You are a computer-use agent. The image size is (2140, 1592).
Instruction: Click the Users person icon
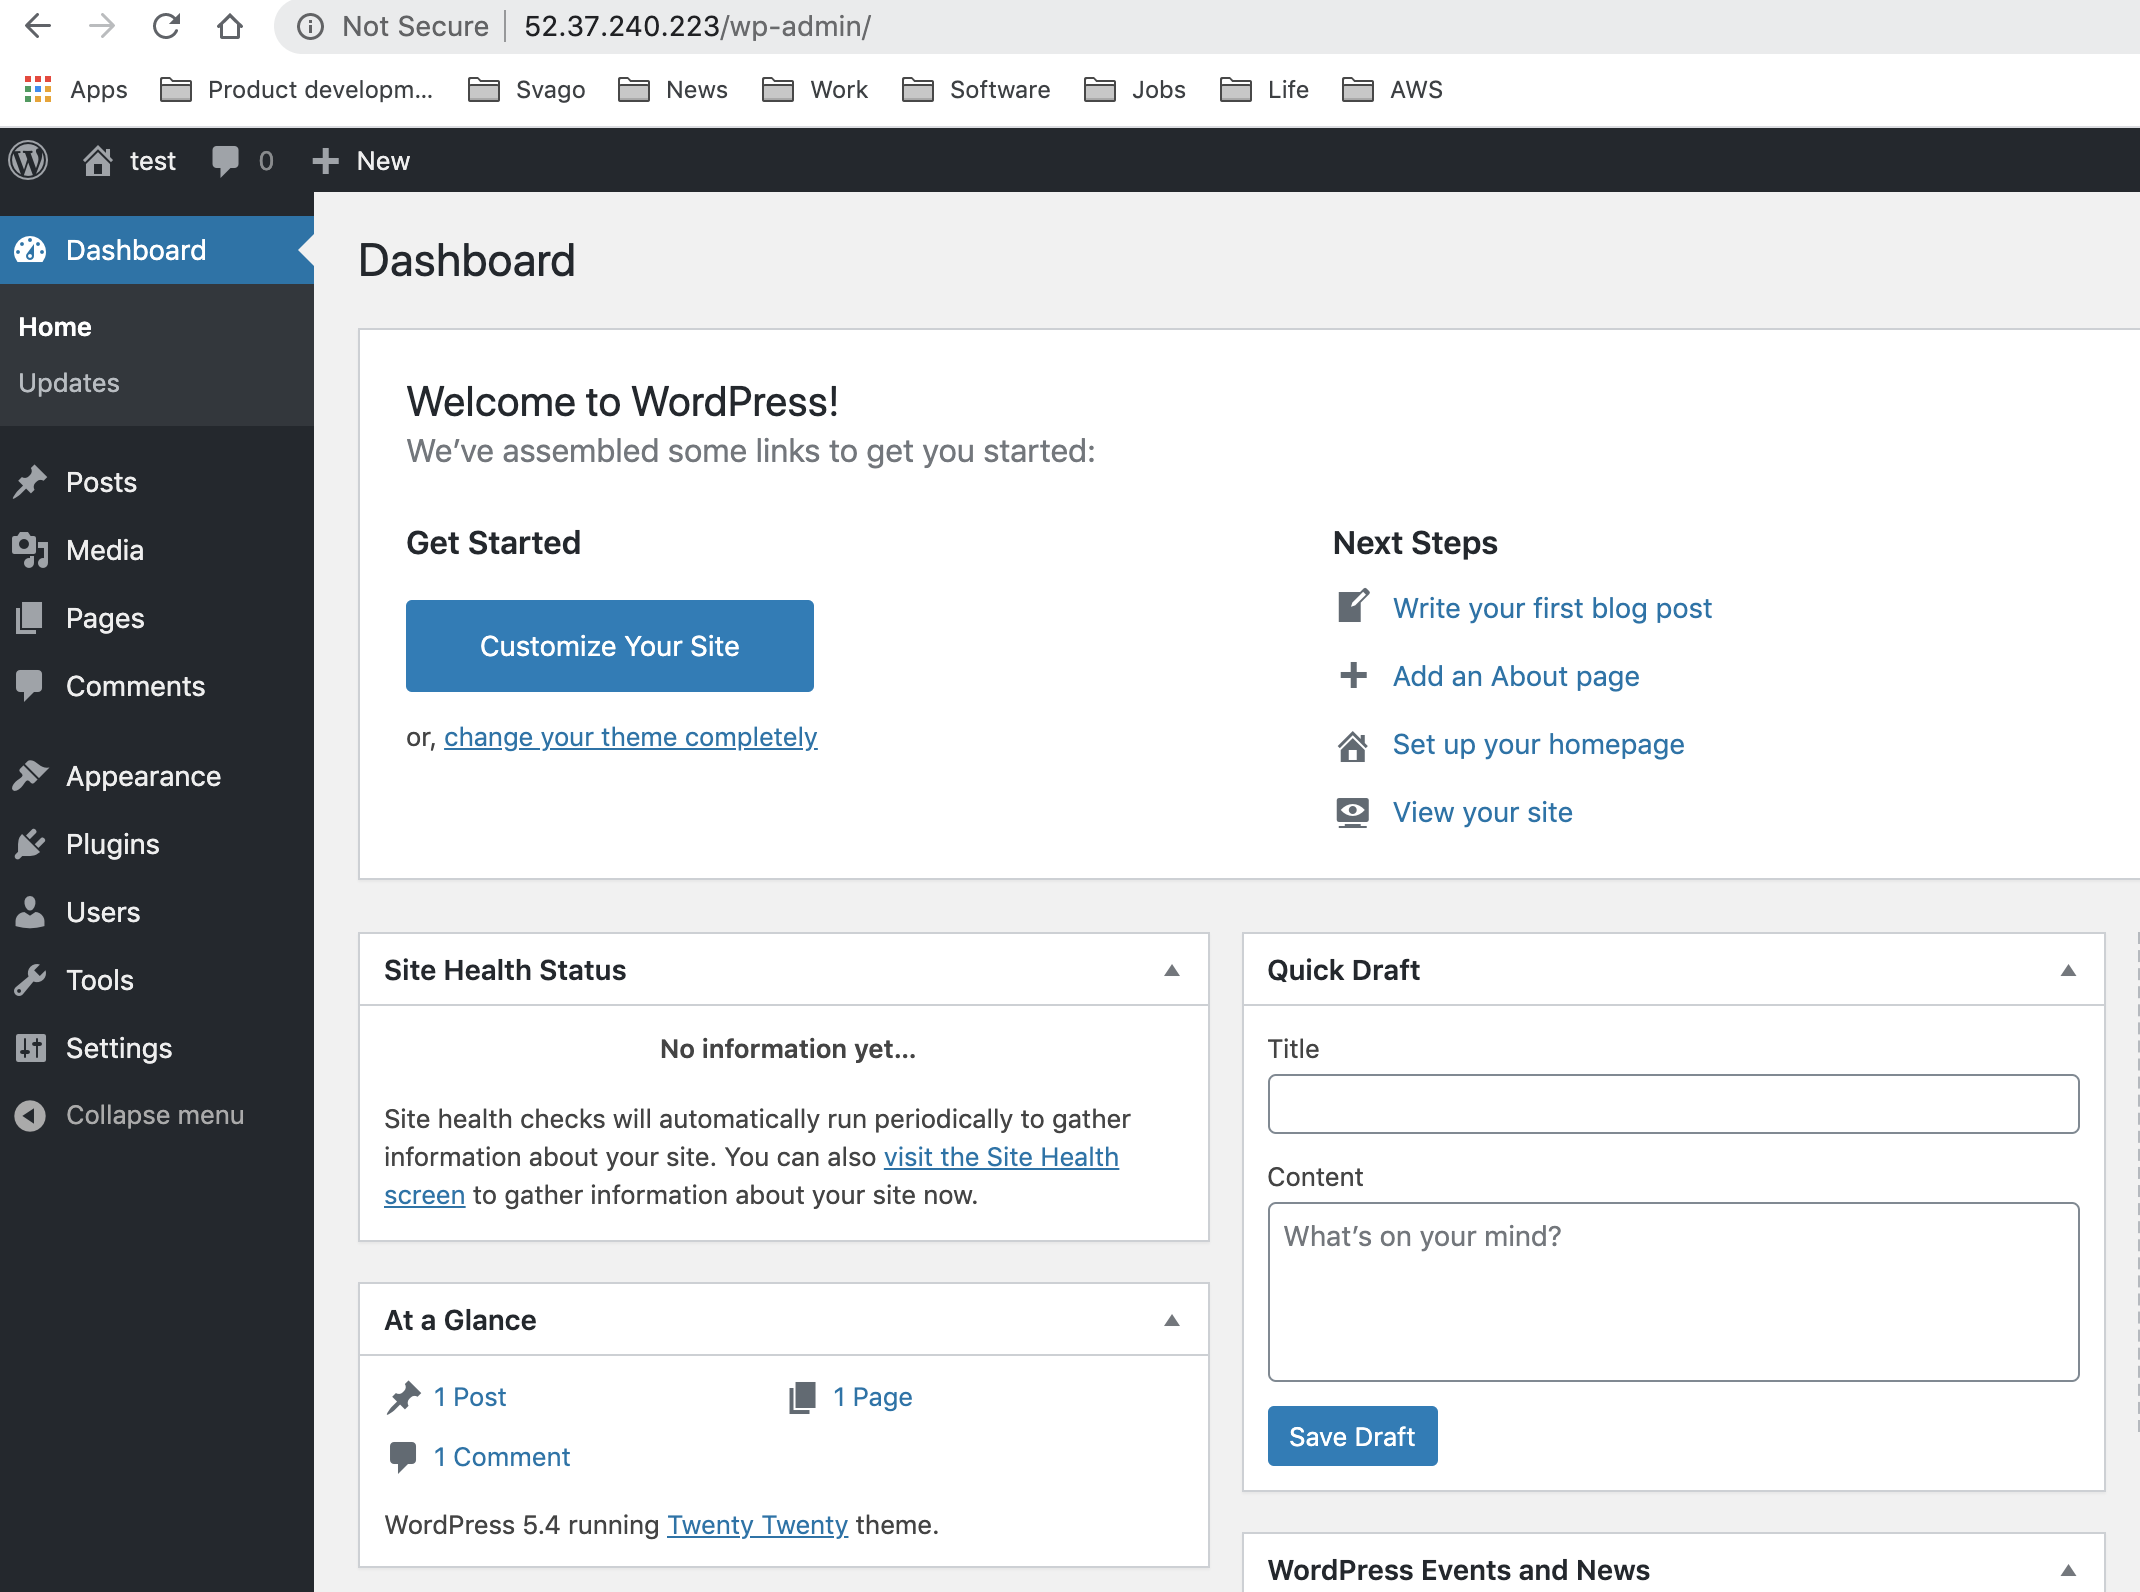(30, 912)
